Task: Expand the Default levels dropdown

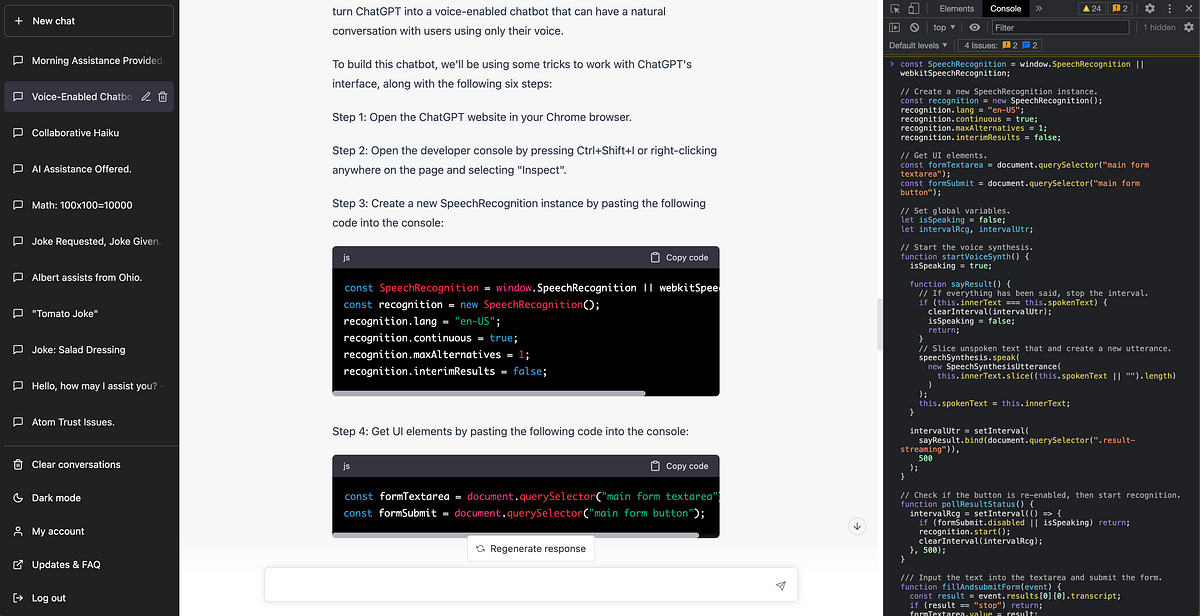Action: (918, 45)
